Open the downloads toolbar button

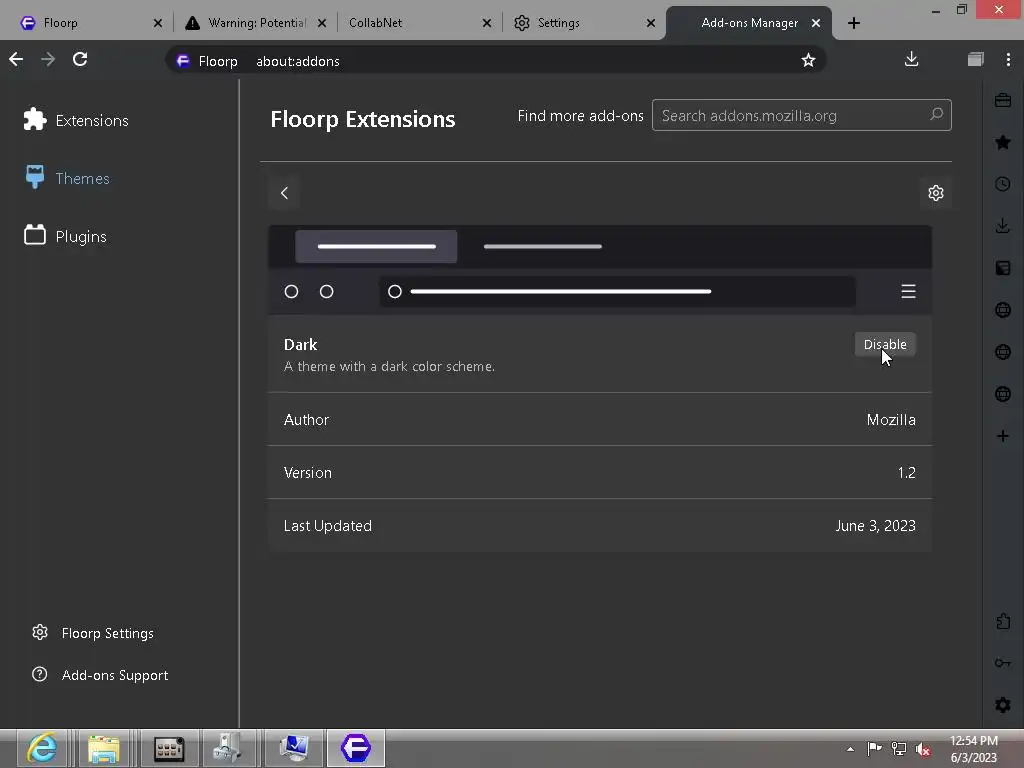coord(912,59)
